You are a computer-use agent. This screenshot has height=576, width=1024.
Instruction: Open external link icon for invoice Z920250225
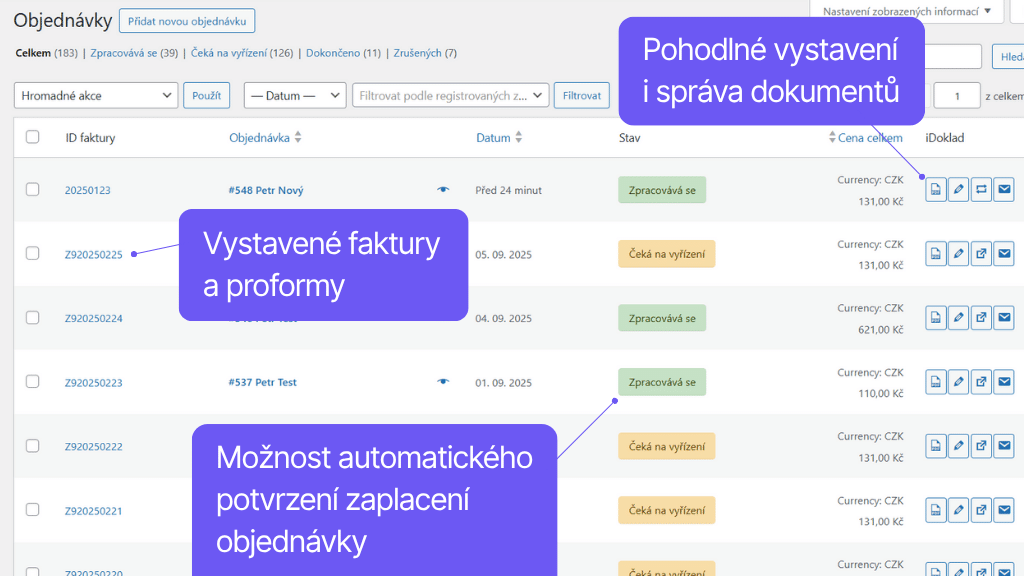click(981, 254)
